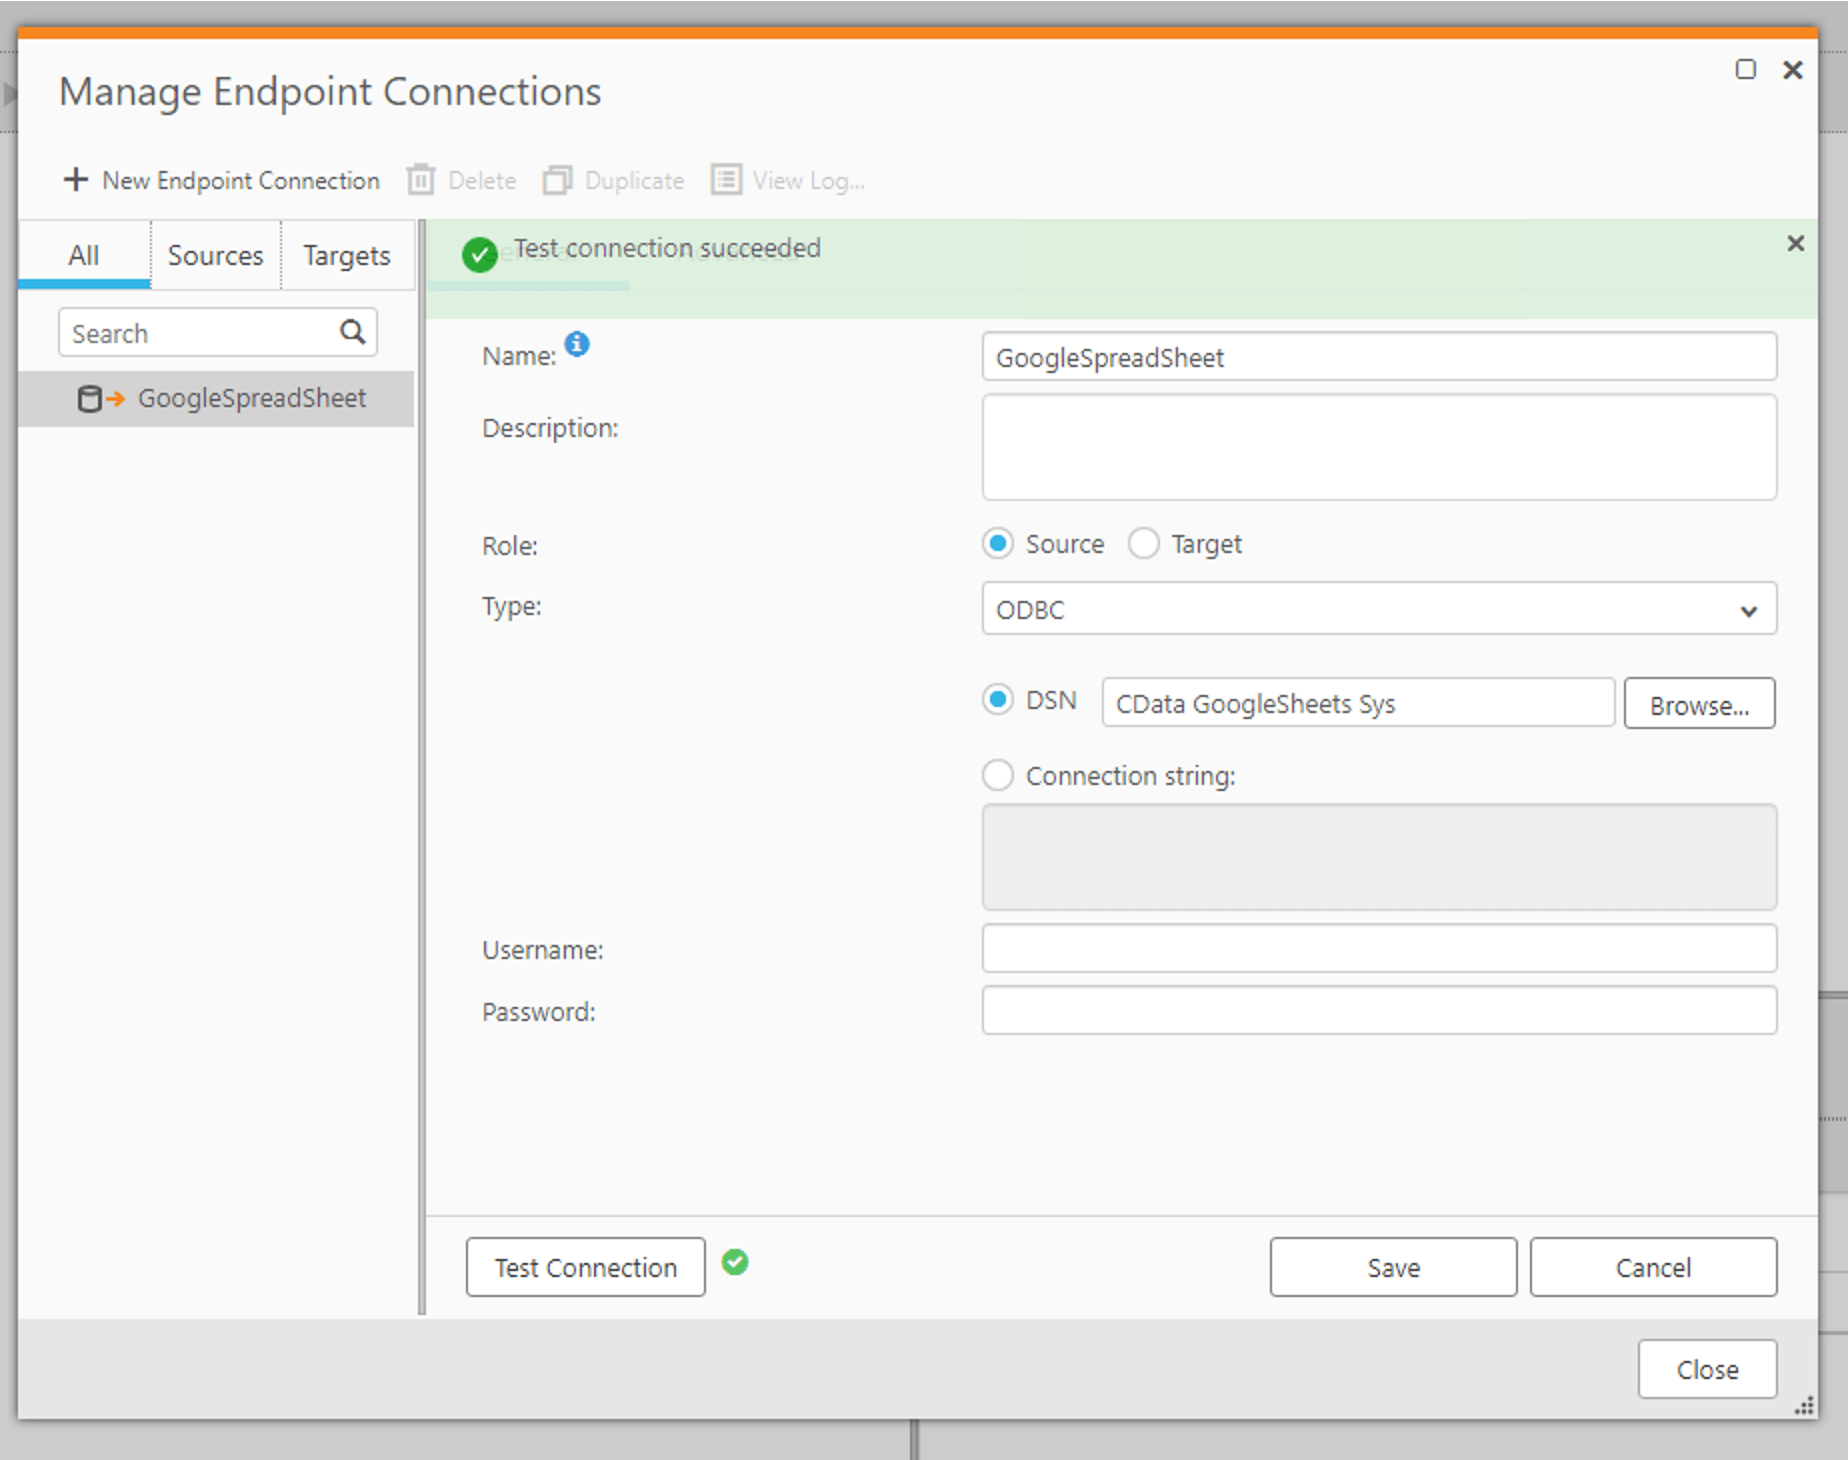
Task: Choose the Connection string radio option
Action: click(997, 776)
